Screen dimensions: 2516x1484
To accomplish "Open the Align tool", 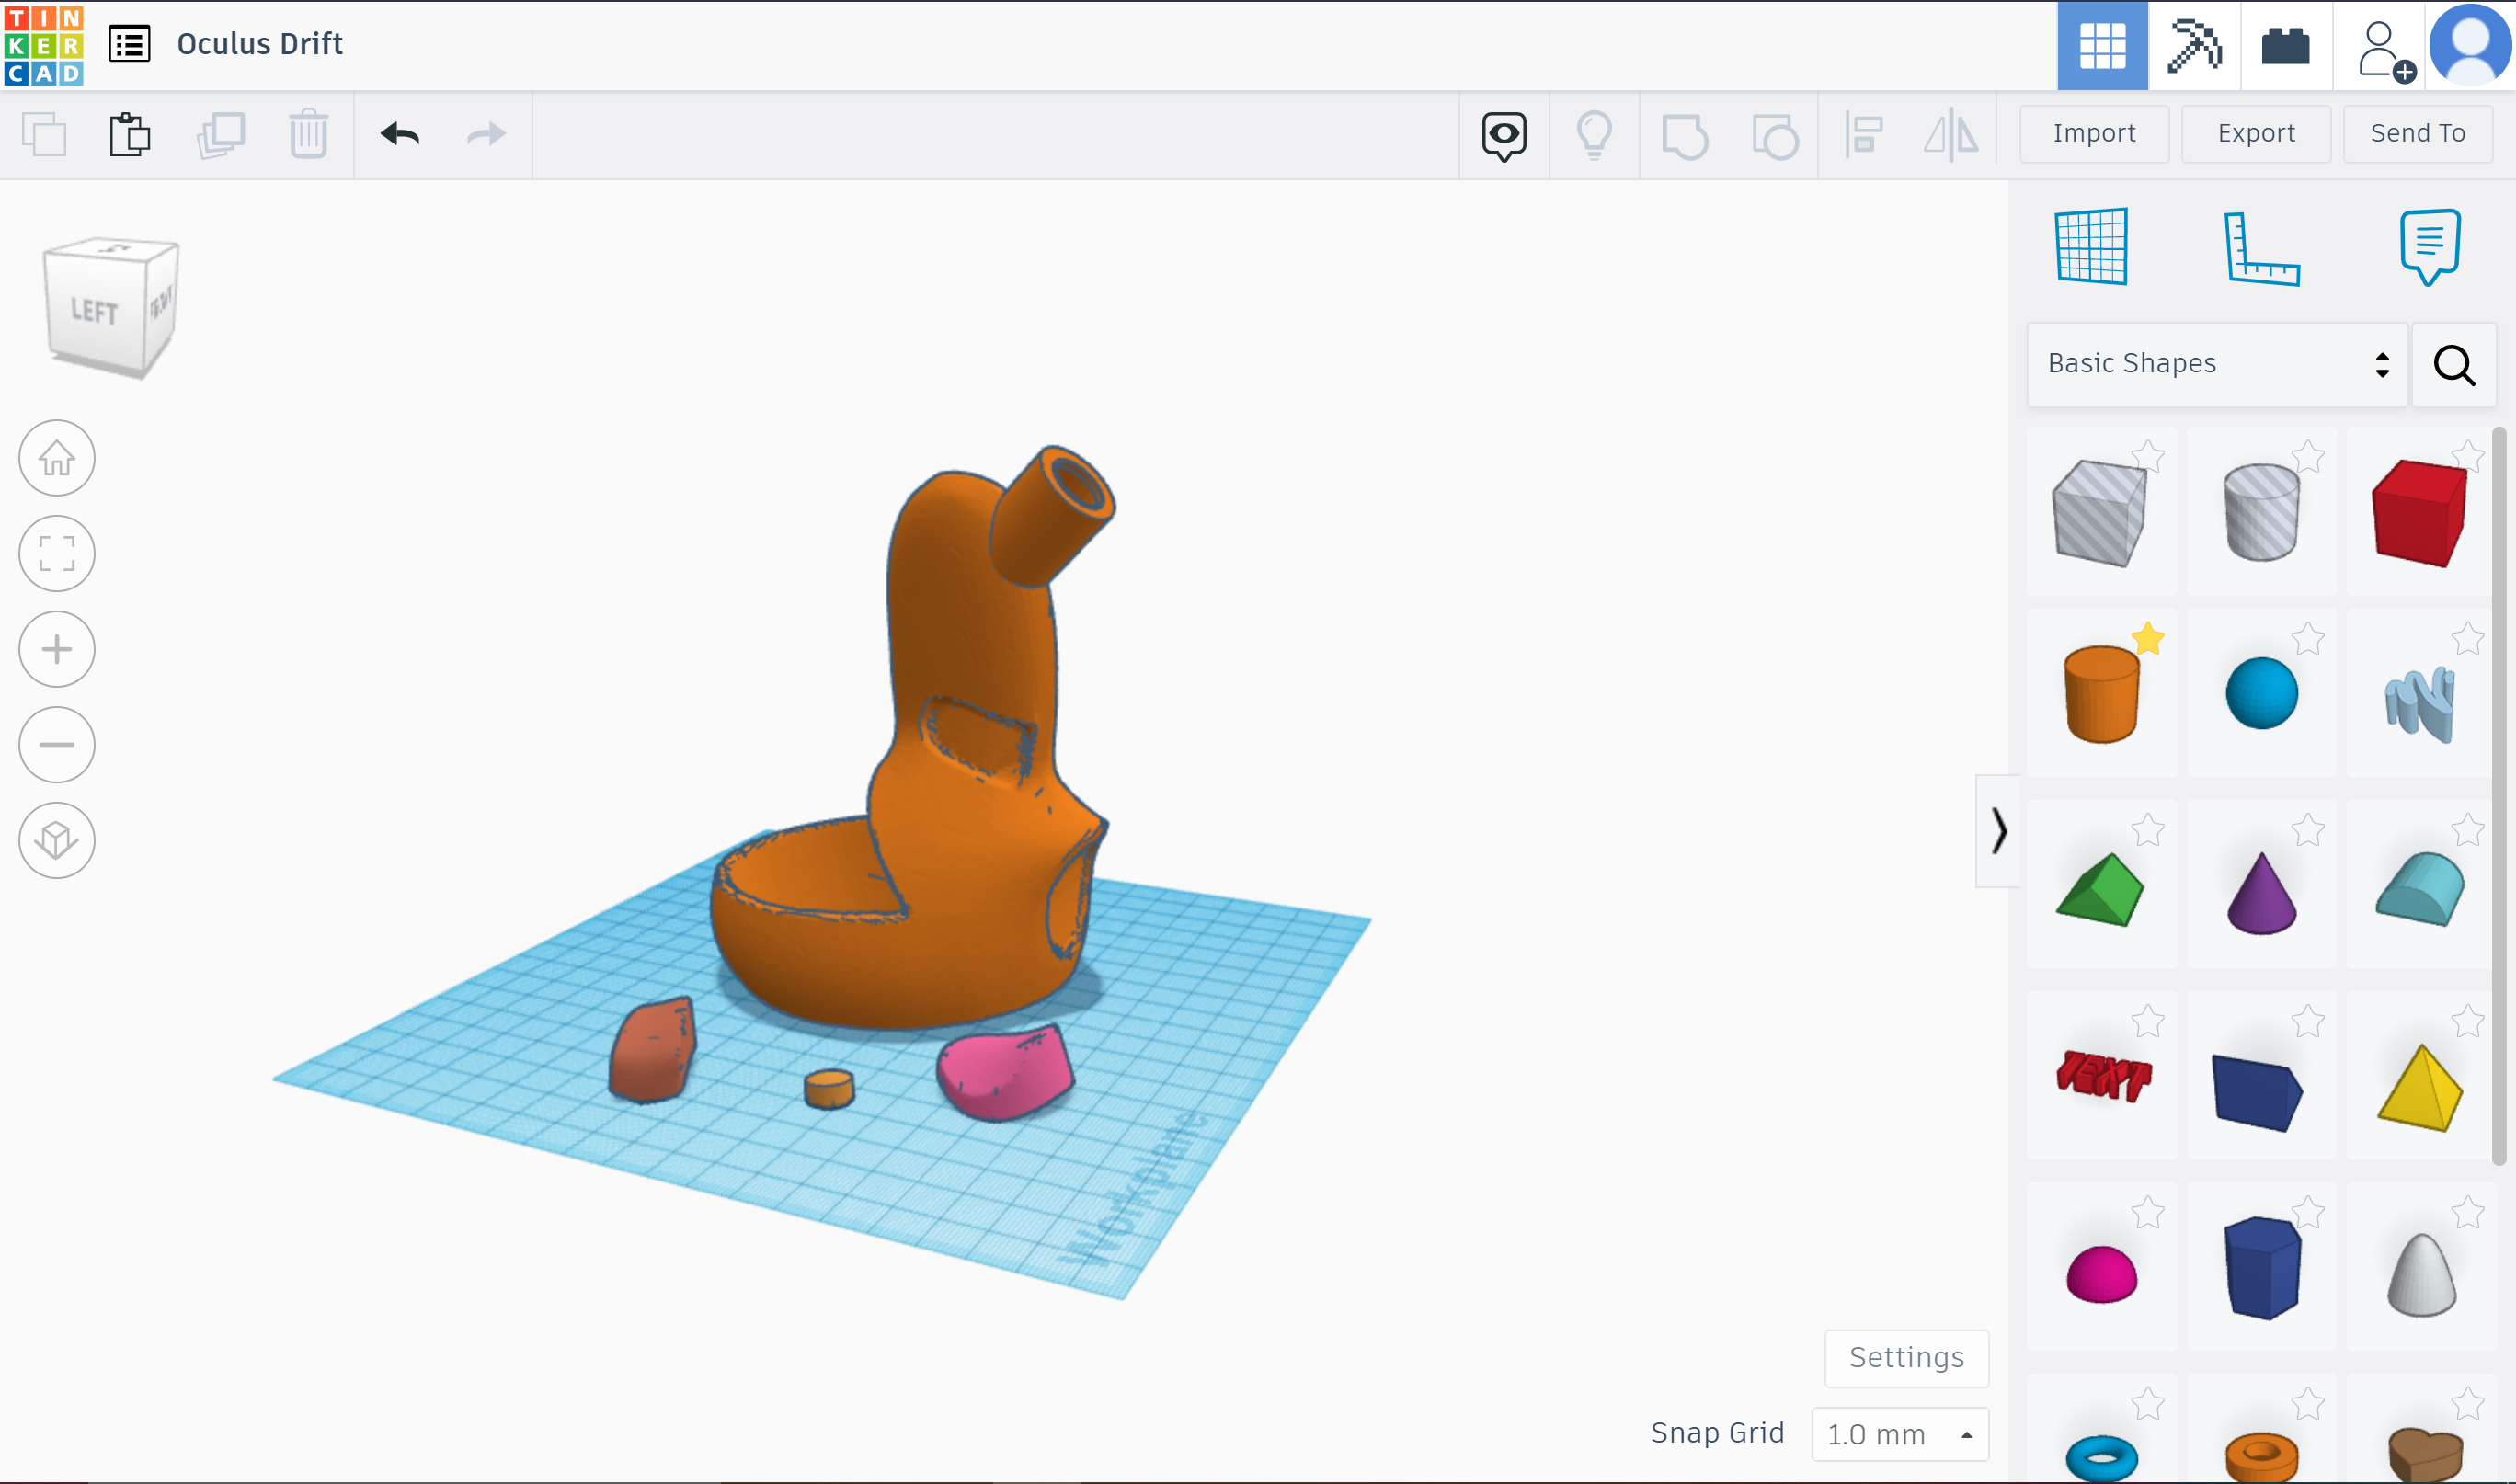I will (1864, 134).
